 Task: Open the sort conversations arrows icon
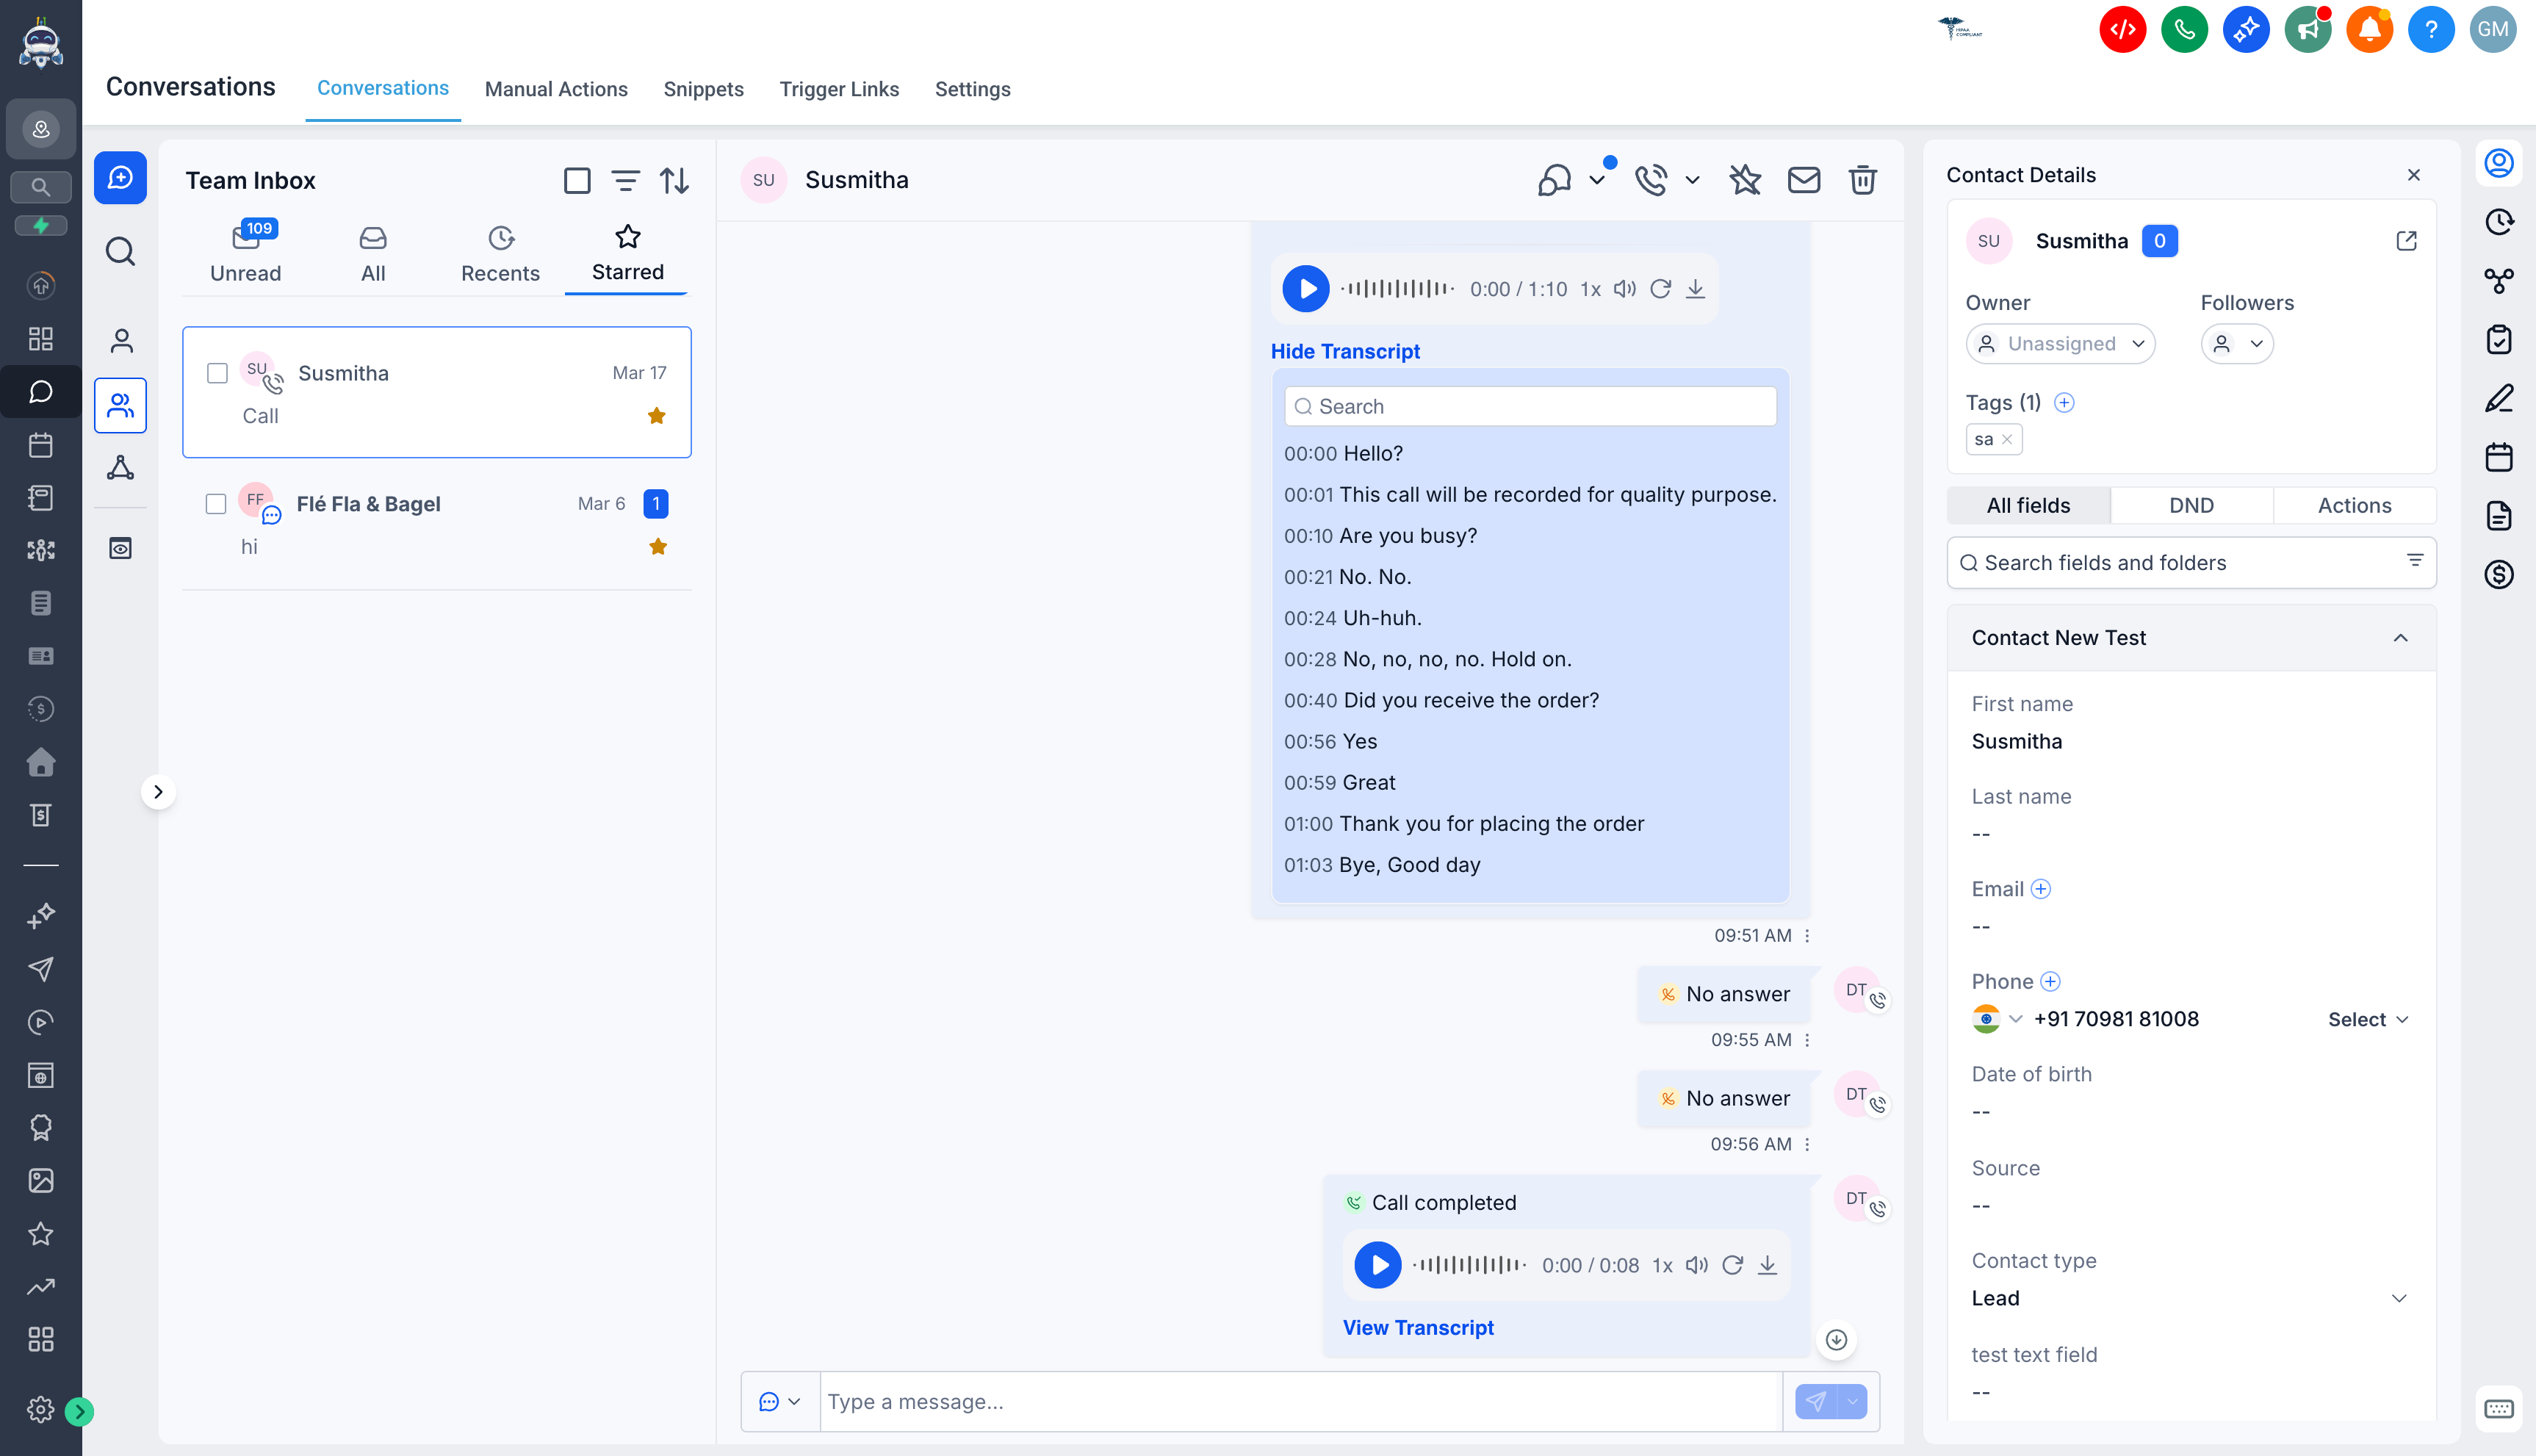coord(674,181)
